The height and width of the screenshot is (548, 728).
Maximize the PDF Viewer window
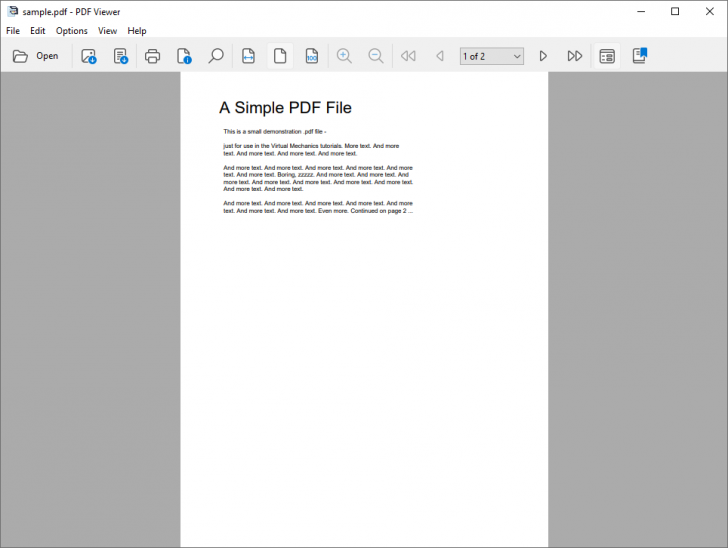tap(675, 12)
